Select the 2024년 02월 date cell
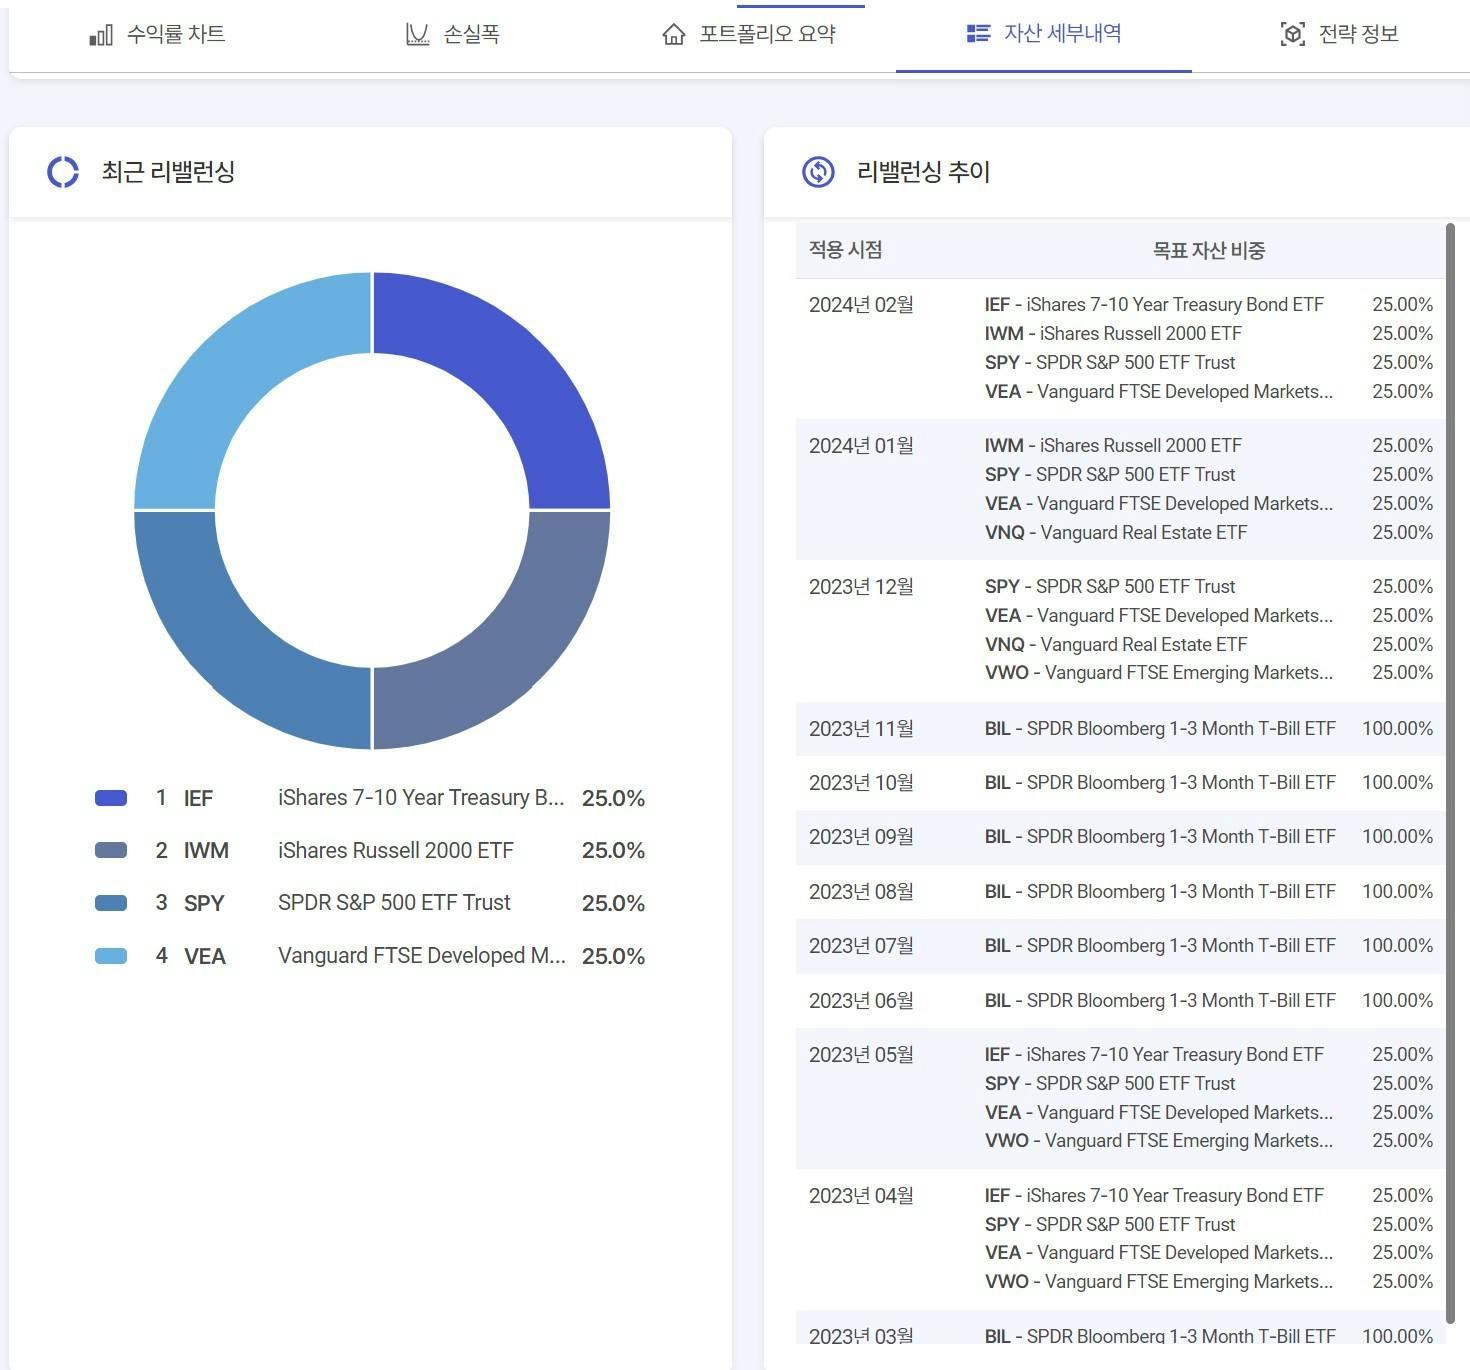The height and width of the screenshot is (1370, 1470). (x=861, y=305)
